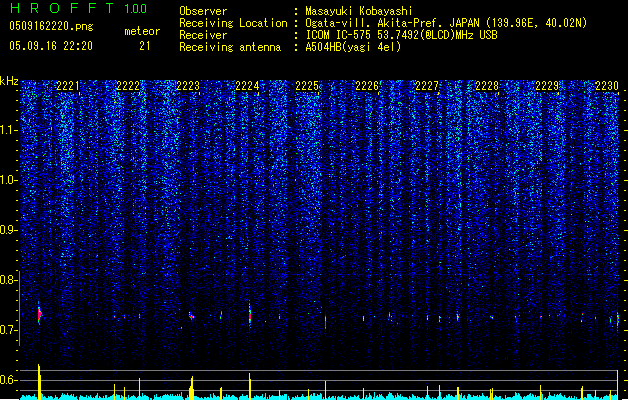Image resolution: width=629 pixels, height=400 pixels.
Task: Click the meteor count value 21
Action: 145,46
